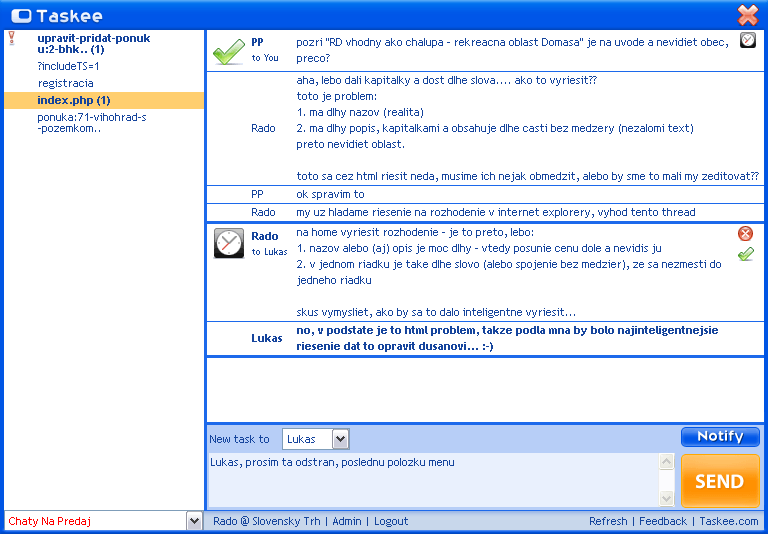Click the red cancel icon on Rado's task

745,233
